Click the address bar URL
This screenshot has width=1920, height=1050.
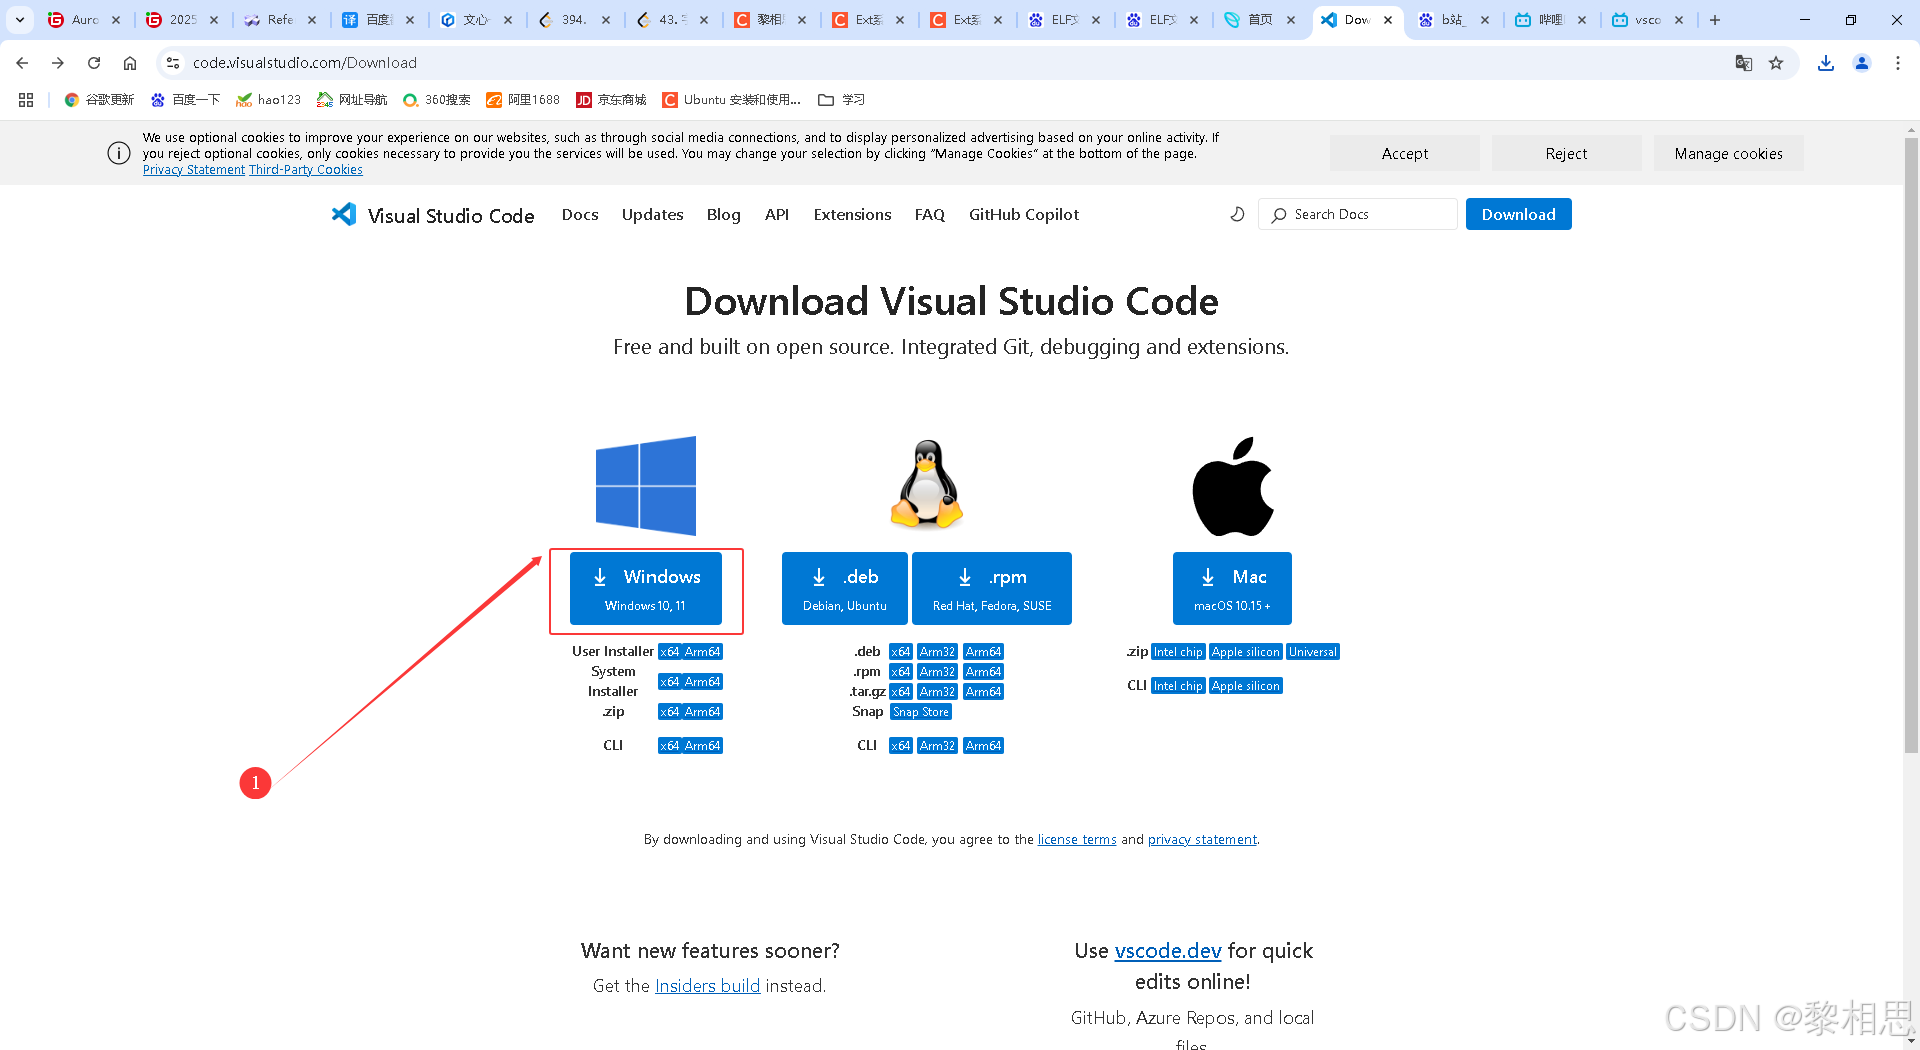305,63
